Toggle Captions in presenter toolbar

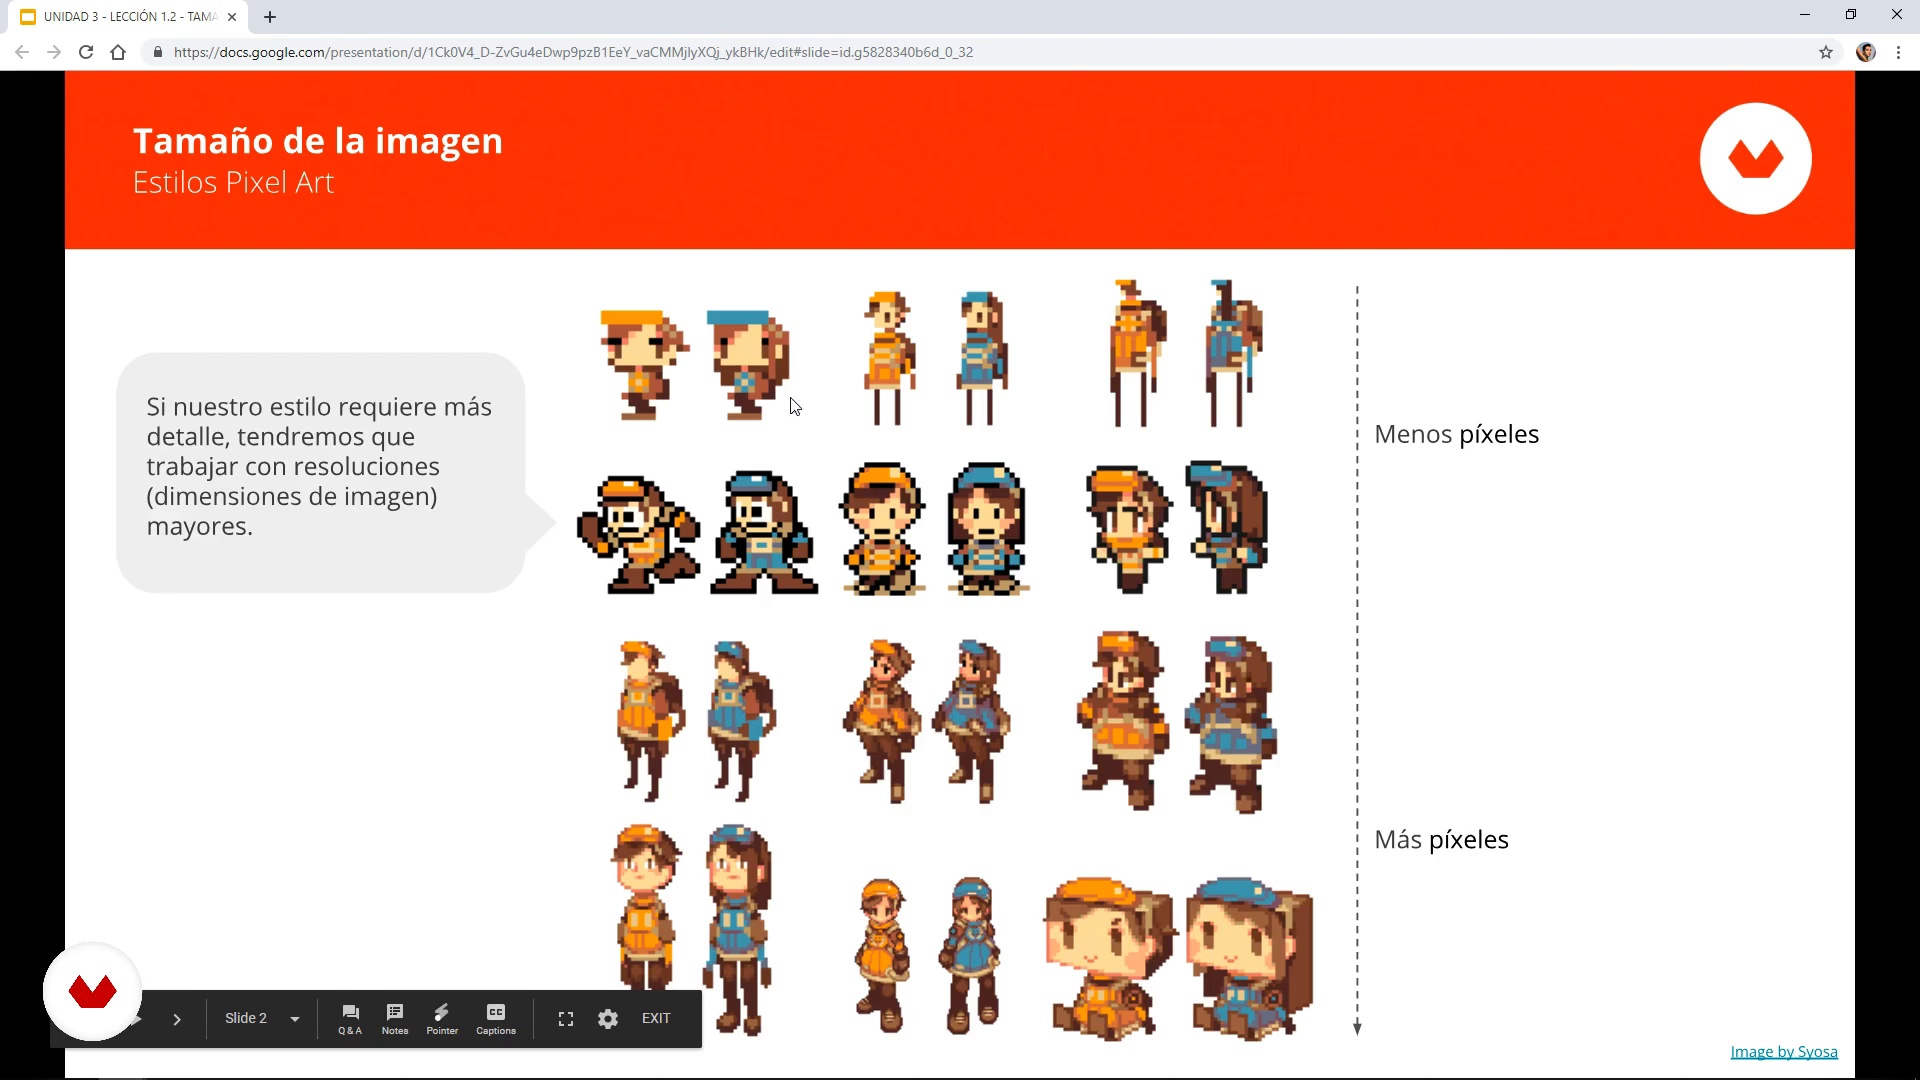[x=496, y=1019]
